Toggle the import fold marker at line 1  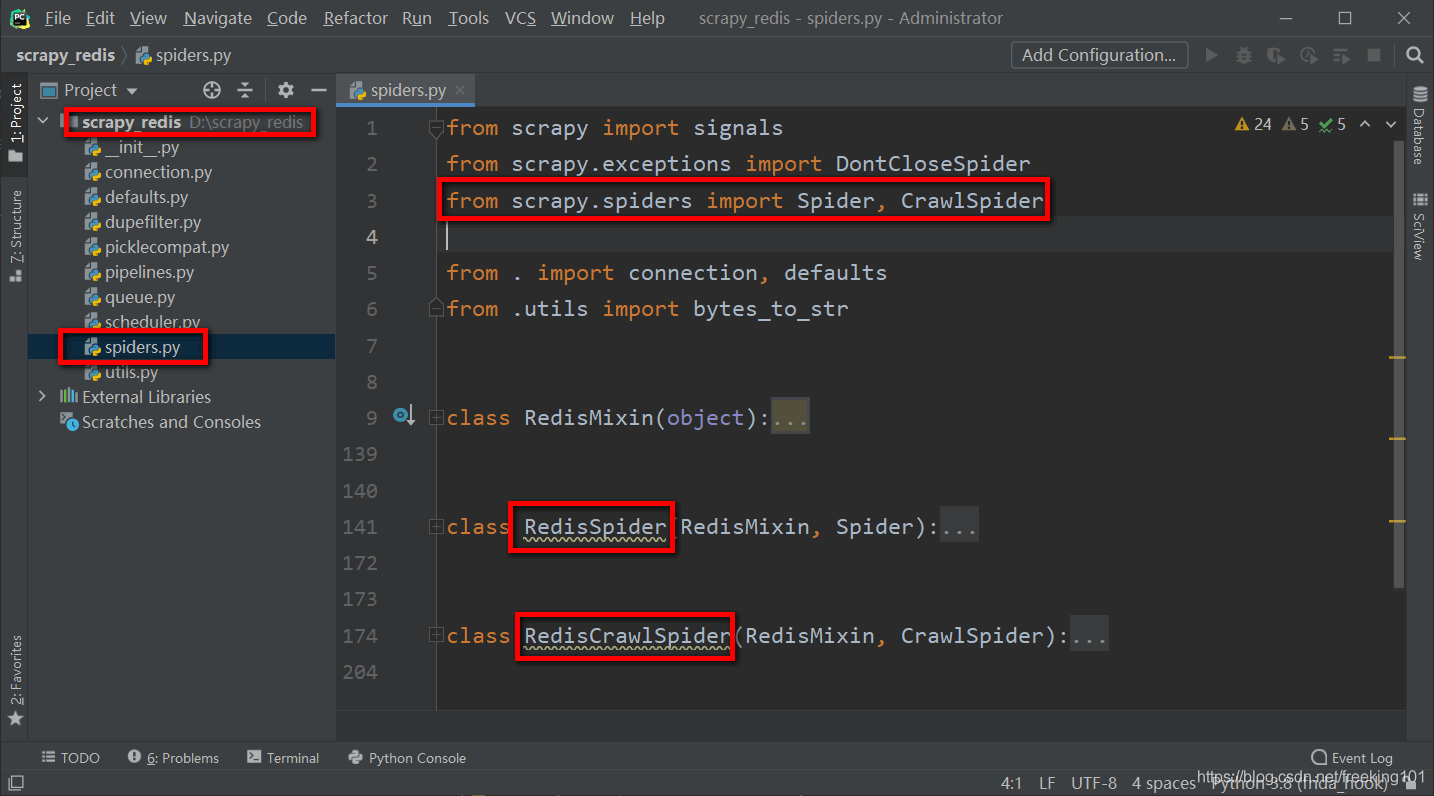435,127
